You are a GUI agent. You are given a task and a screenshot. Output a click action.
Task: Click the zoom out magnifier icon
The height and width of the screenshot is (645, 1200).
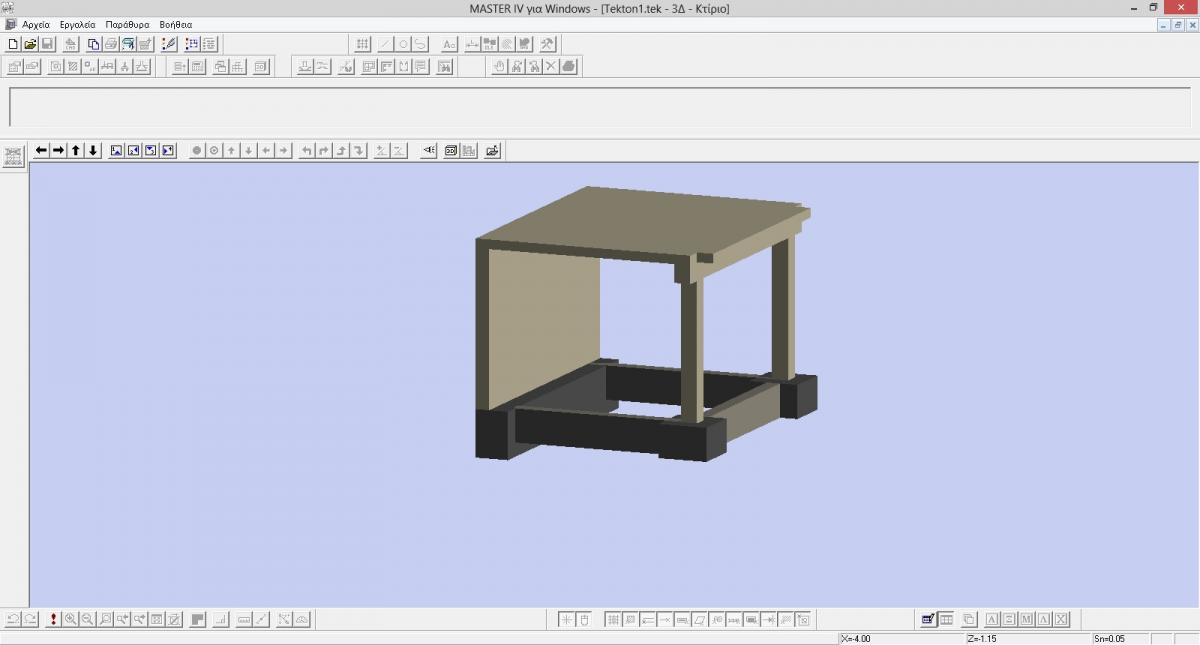point(88,620)
